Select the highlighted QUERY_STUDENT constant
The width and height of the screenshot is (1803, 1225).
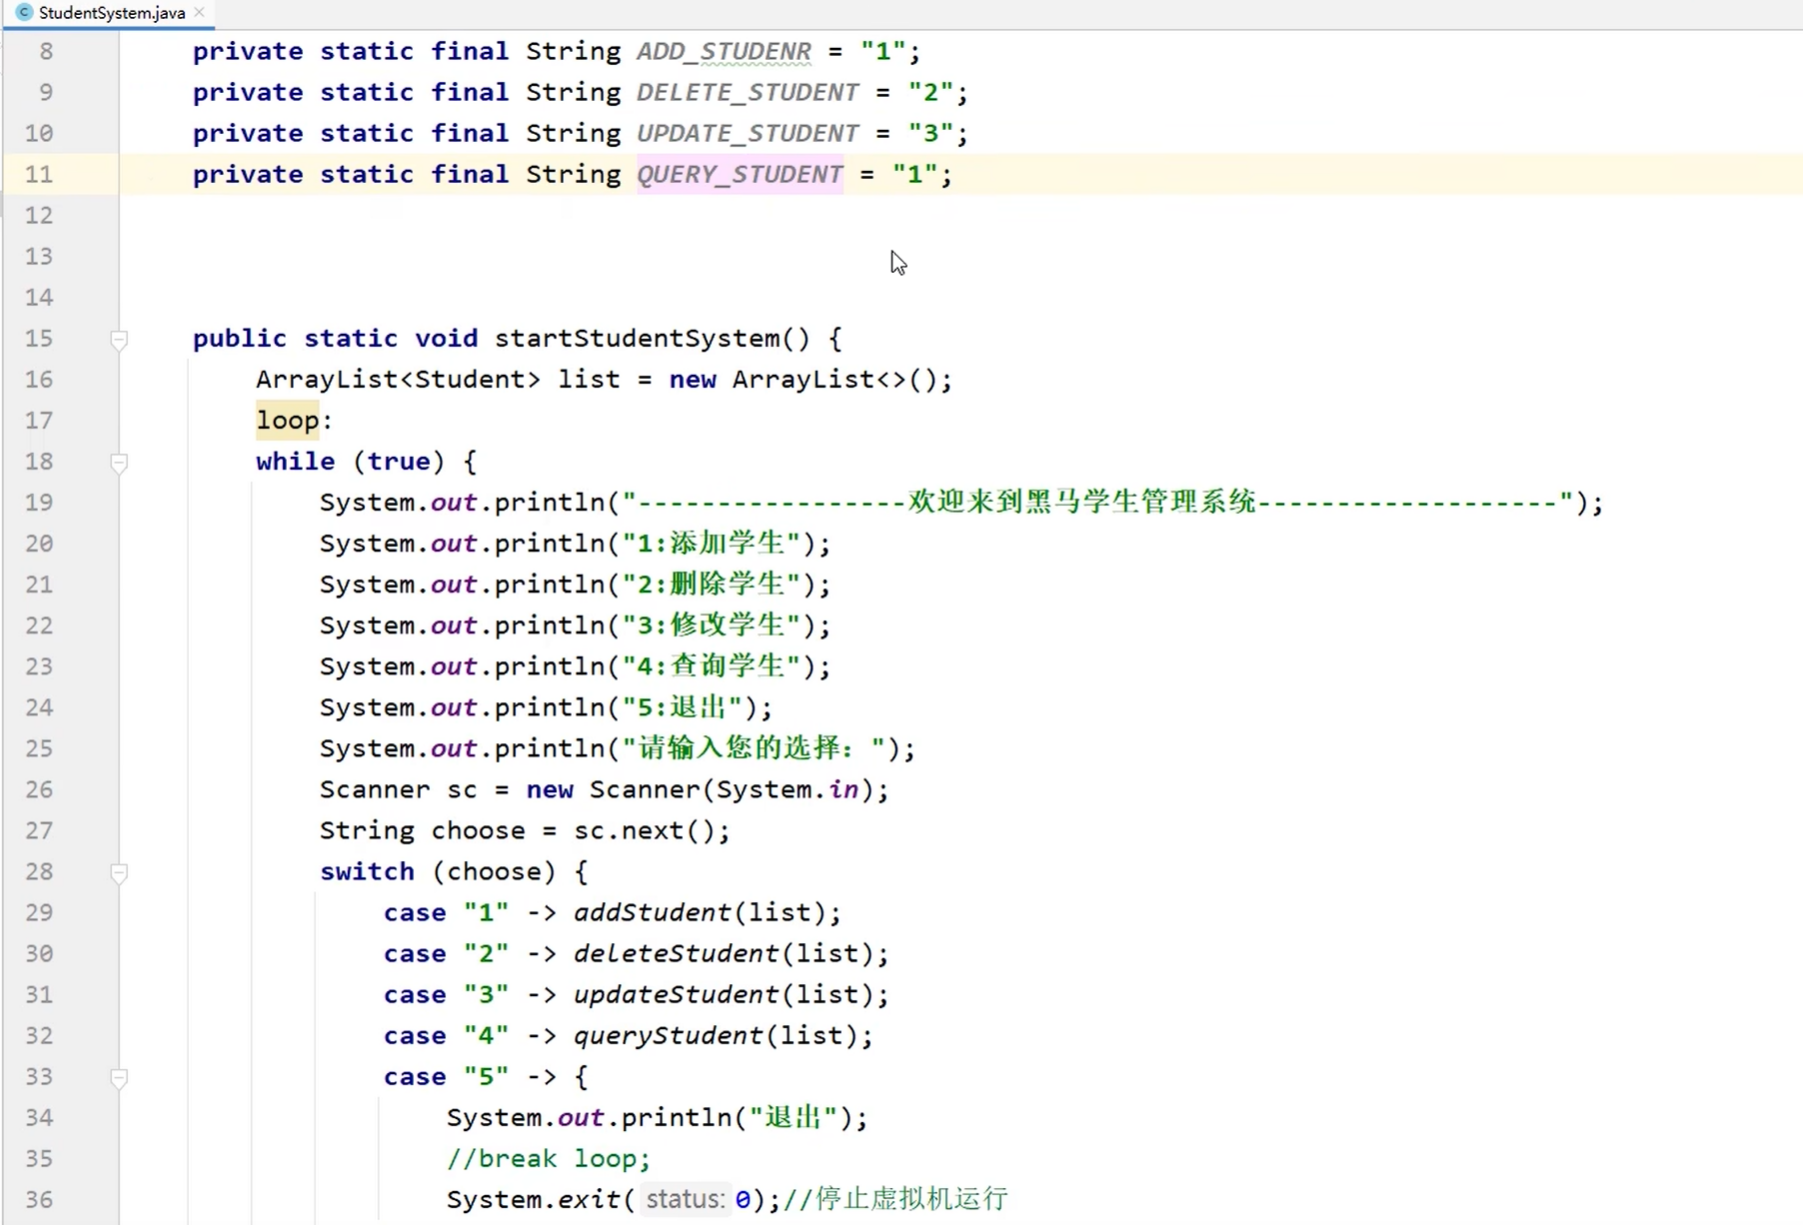click(739, 174)
